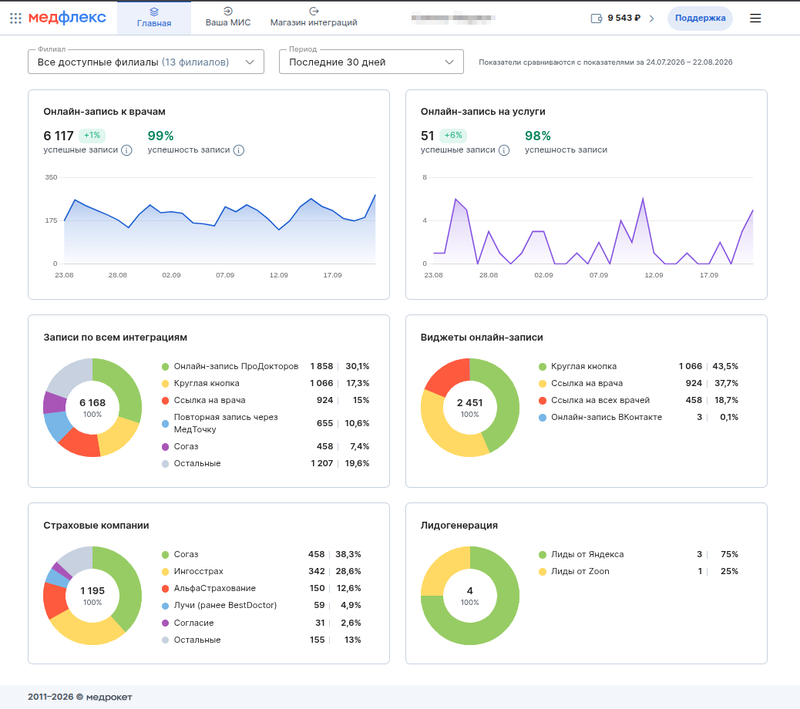The image size is (800, 709).
Task: Click the Лидогенерация card heading
Action: 459,525
